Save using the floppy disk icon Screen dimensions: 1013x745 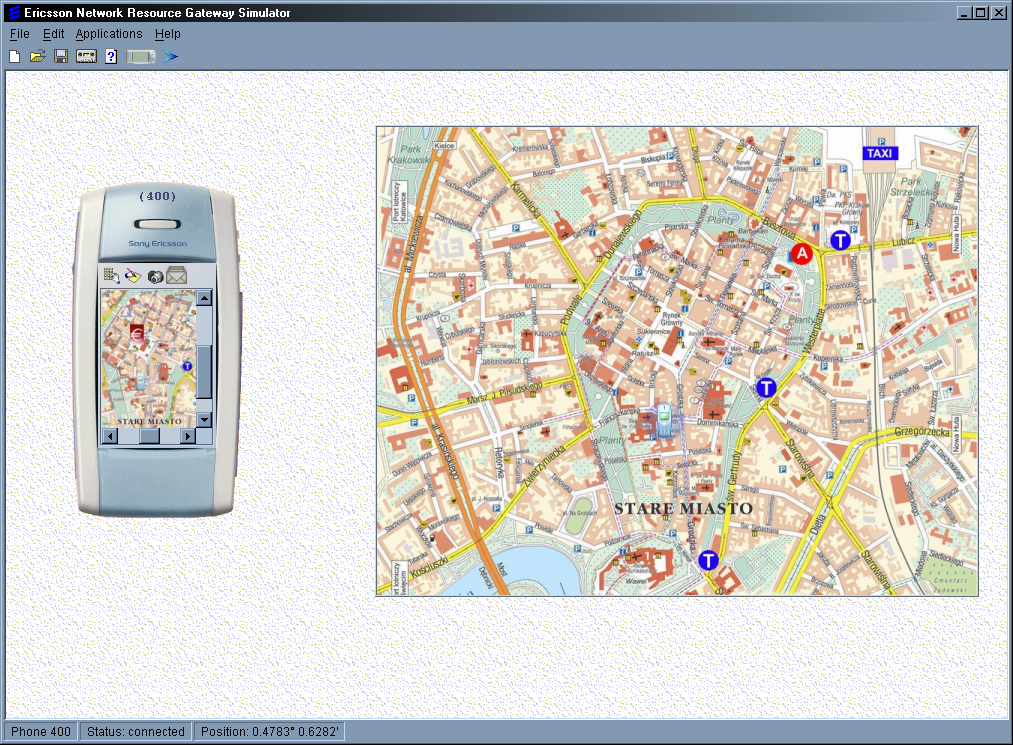point(61,57)
